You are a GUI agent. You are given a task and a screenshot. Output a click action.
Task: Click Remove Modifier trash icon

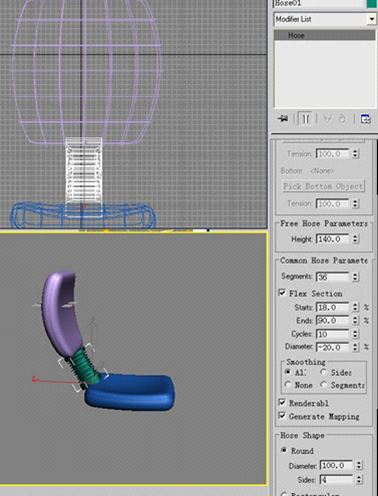coord(342,119)
